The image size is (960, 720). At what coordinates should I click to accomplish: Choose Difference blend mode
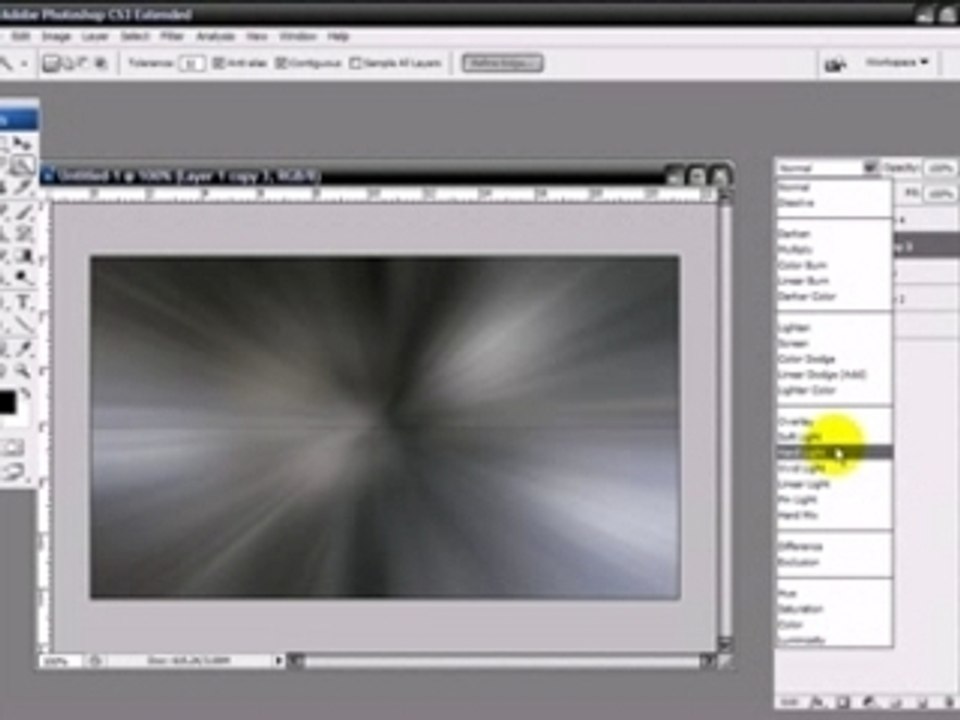(834, 546)
